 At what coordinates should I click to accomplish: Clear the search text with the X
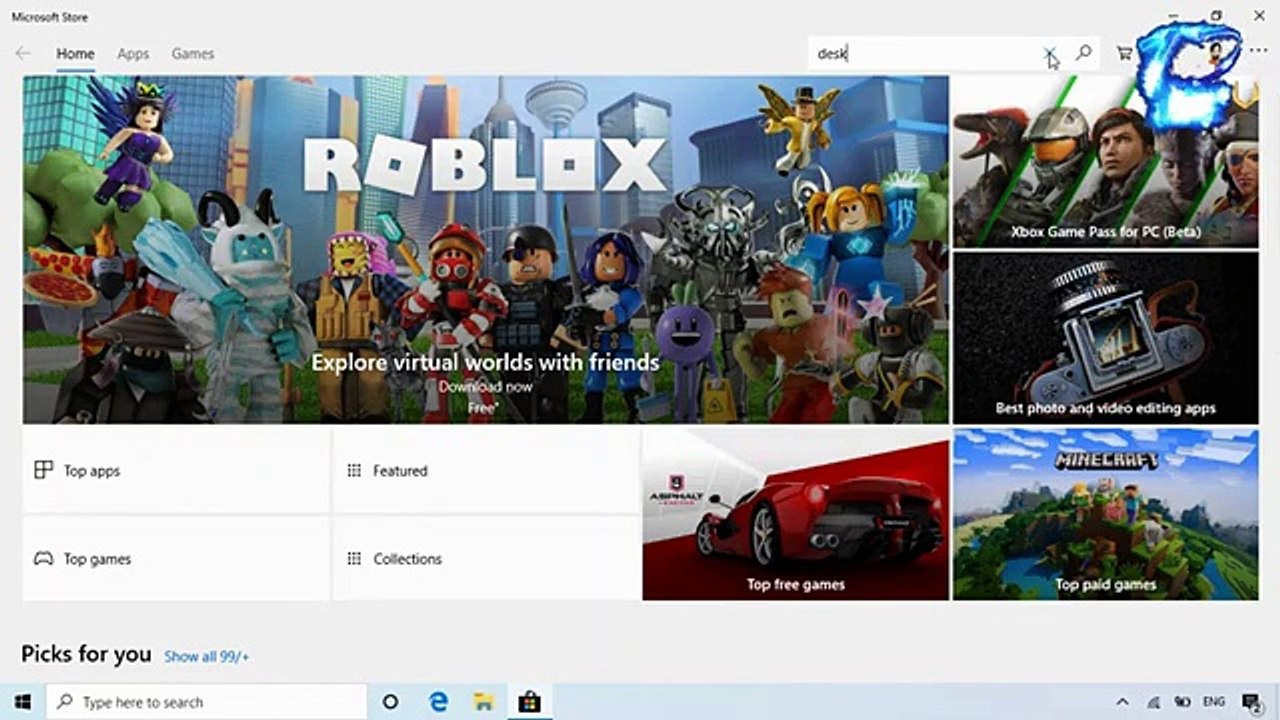click(x=1049, y=53)
